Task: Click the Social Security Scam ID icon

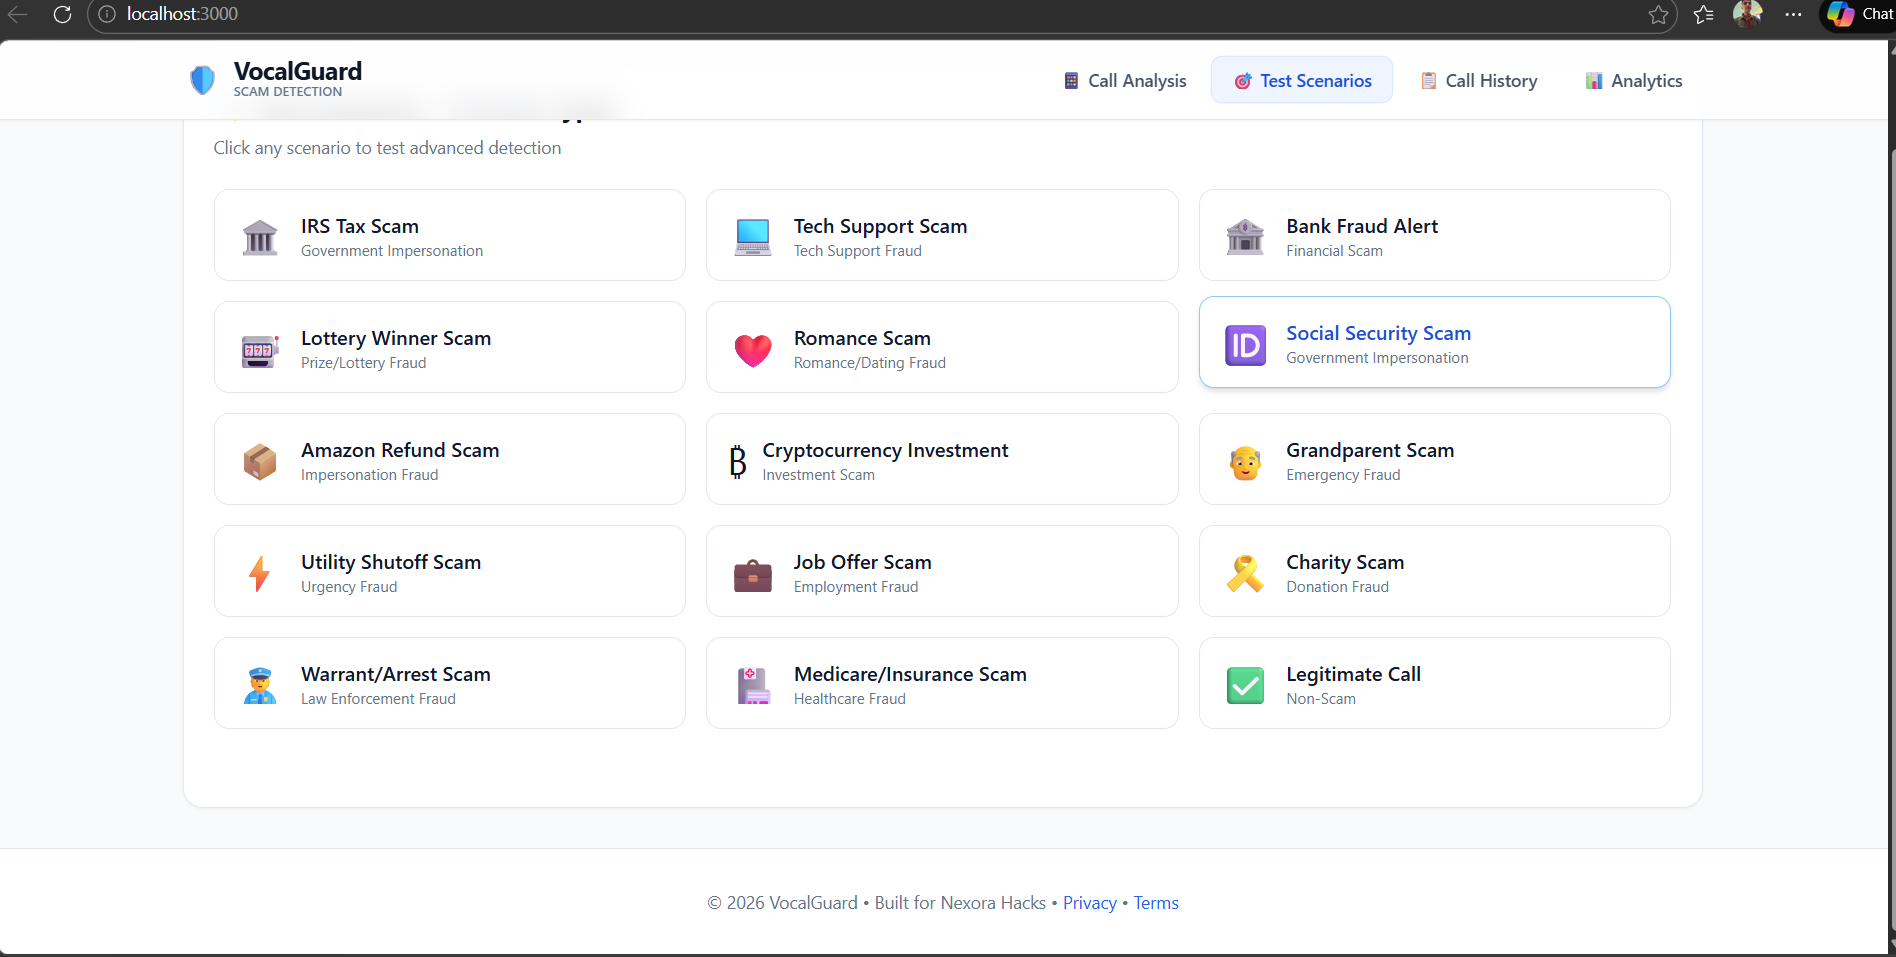Action: point(1245,345)
